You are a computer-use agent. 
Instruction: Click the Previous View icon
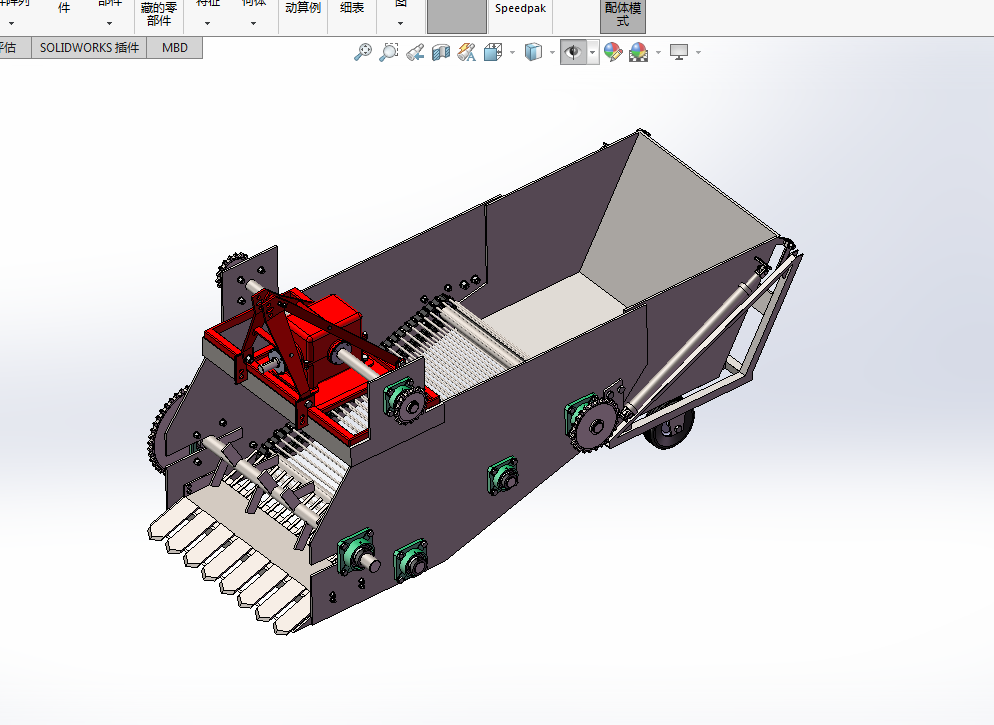tap(415, 52)
